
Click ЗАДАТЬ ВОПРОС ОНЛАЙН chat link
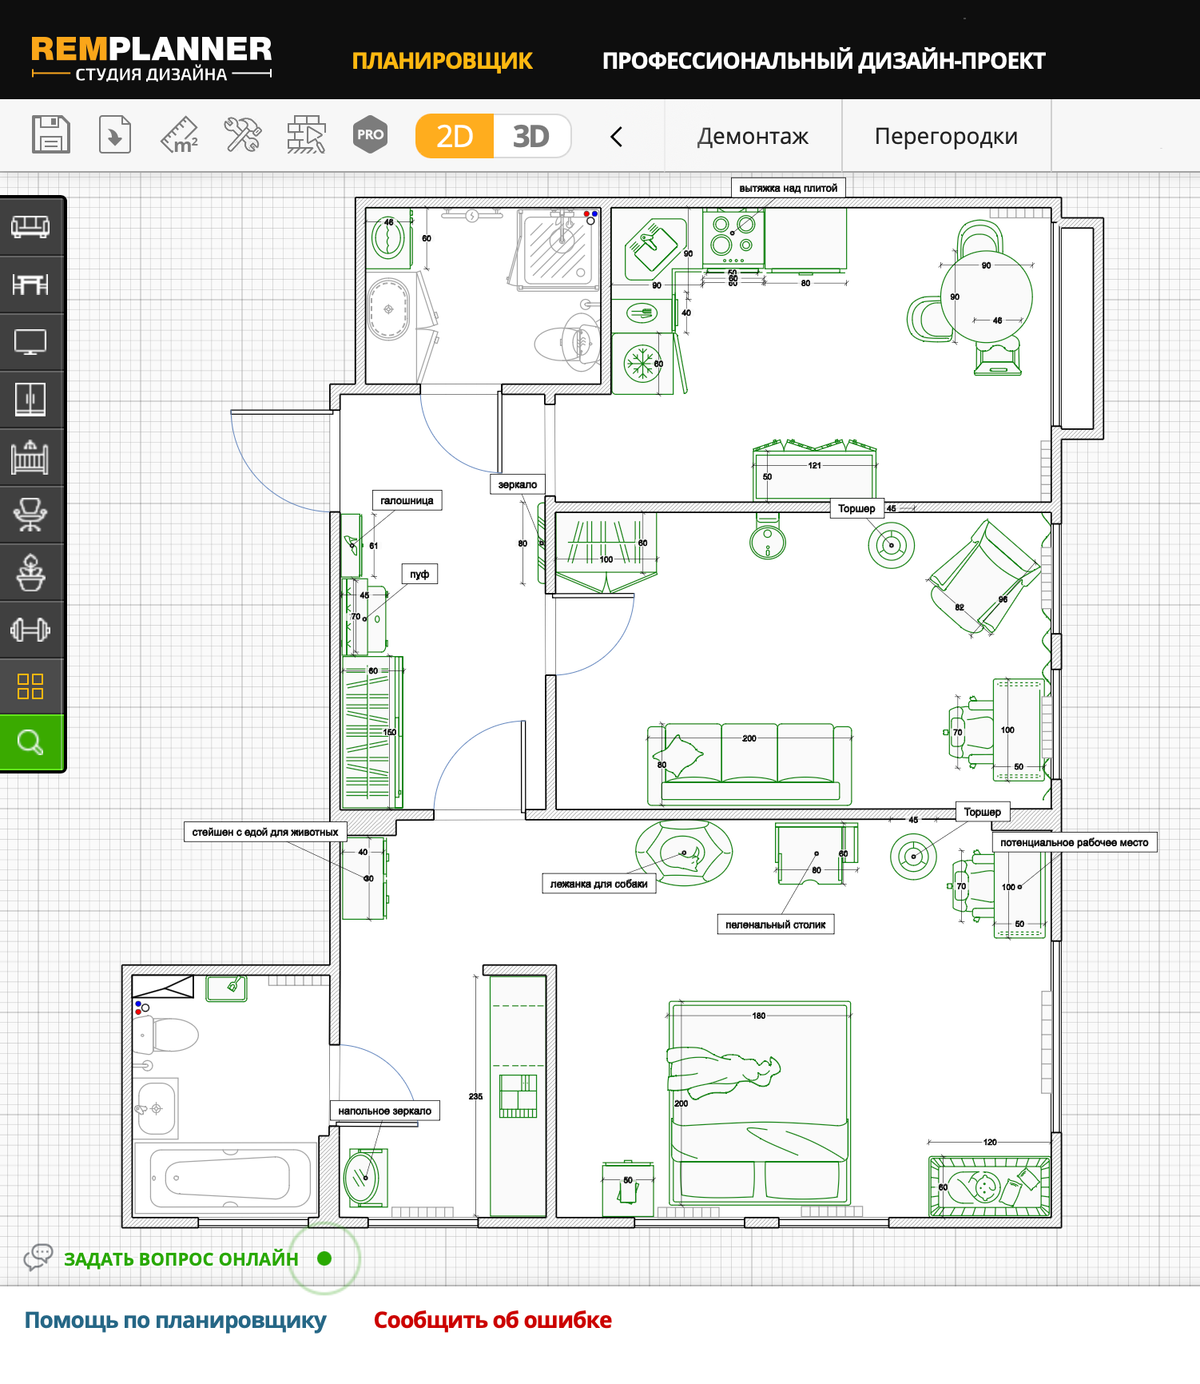click(181, 1259)
